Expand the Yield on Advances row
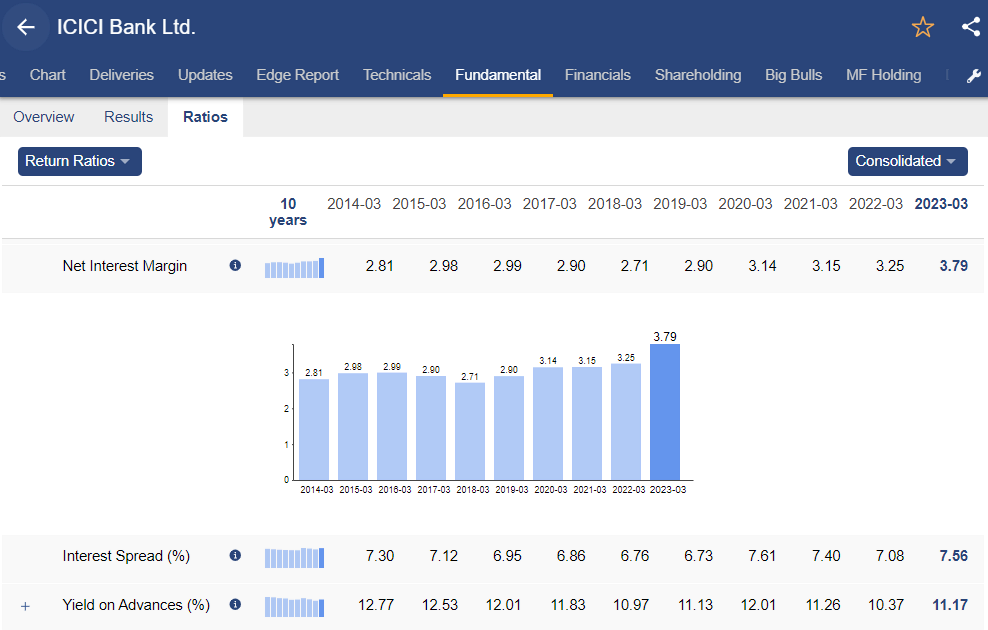Image resolution: width=988 pixels, height=630 pixels. click(x=25, y=606)
